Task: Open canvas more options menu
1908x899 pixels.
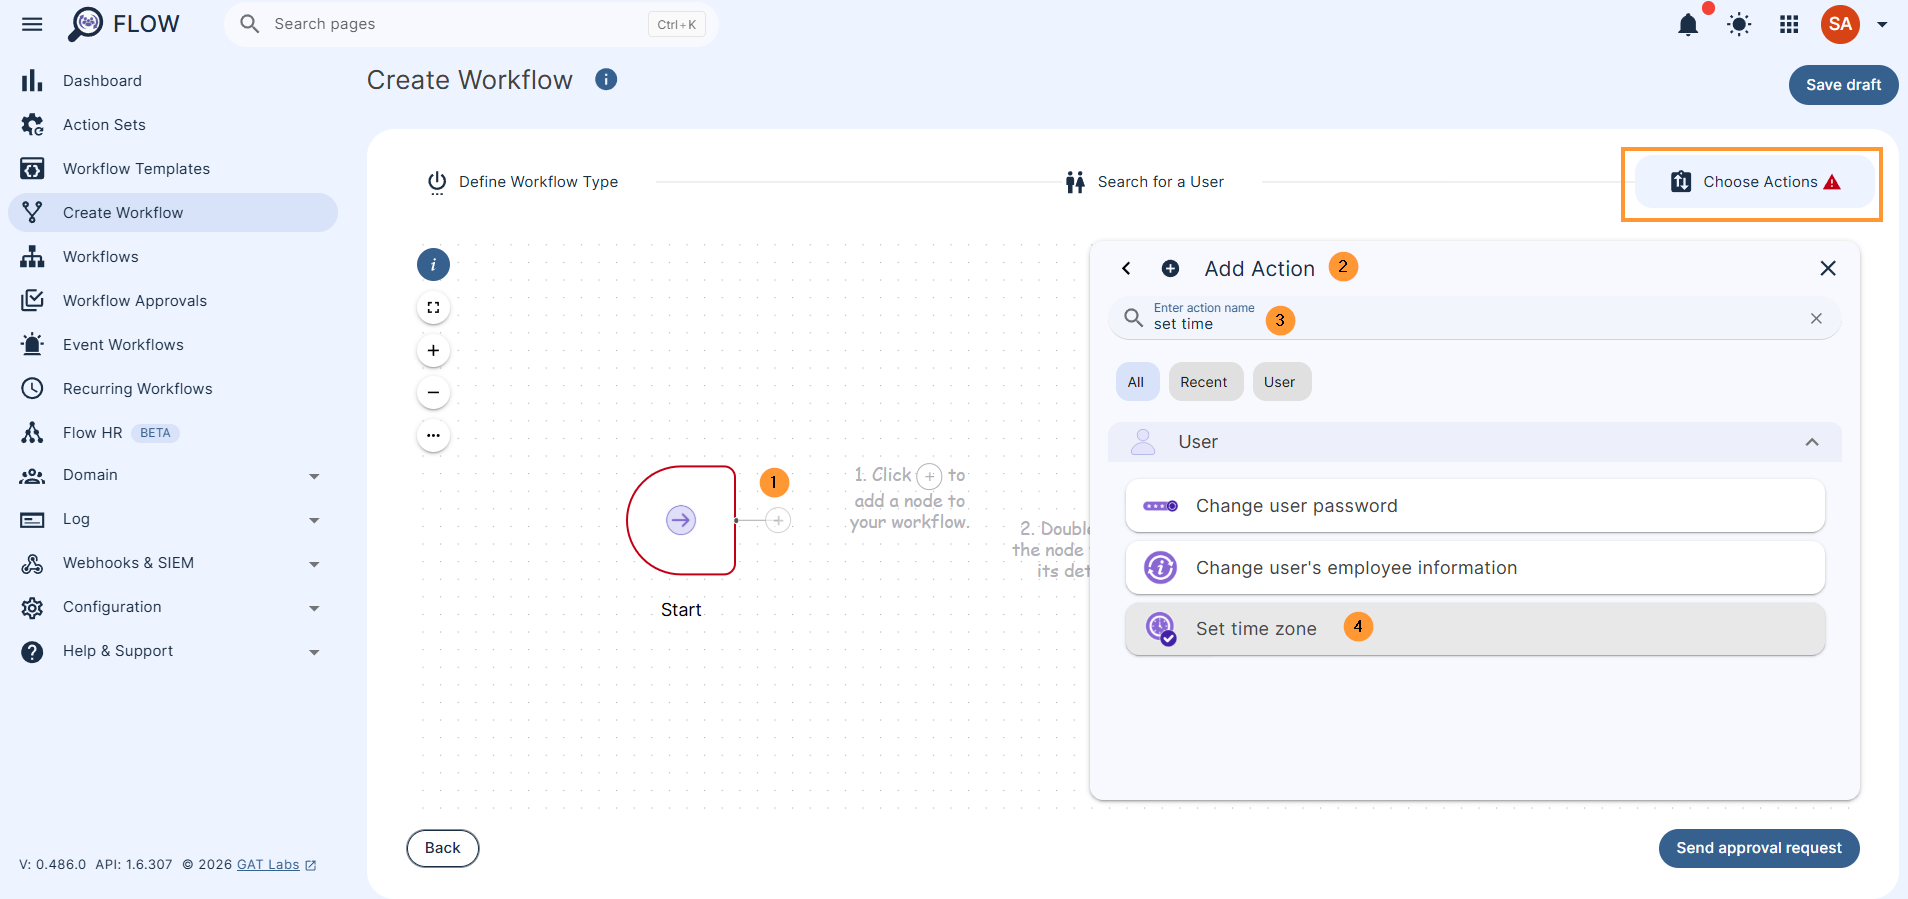Action: [433, 435]
